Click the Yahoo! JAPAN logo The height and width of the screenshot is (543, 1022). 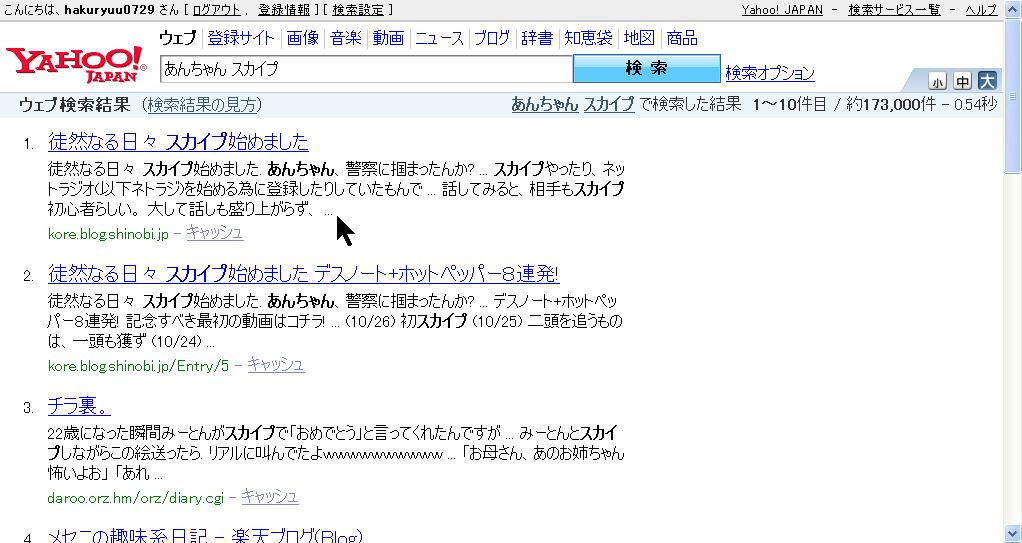76,65
